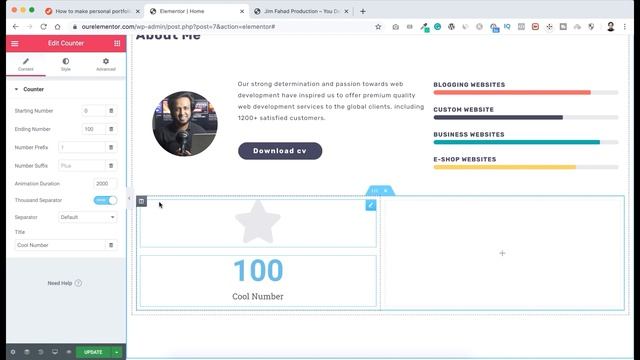This screenshot has height=360, width=640.
Task: Click the green UPDATE button
Action: pyautogui.click(x=93, y=352)
